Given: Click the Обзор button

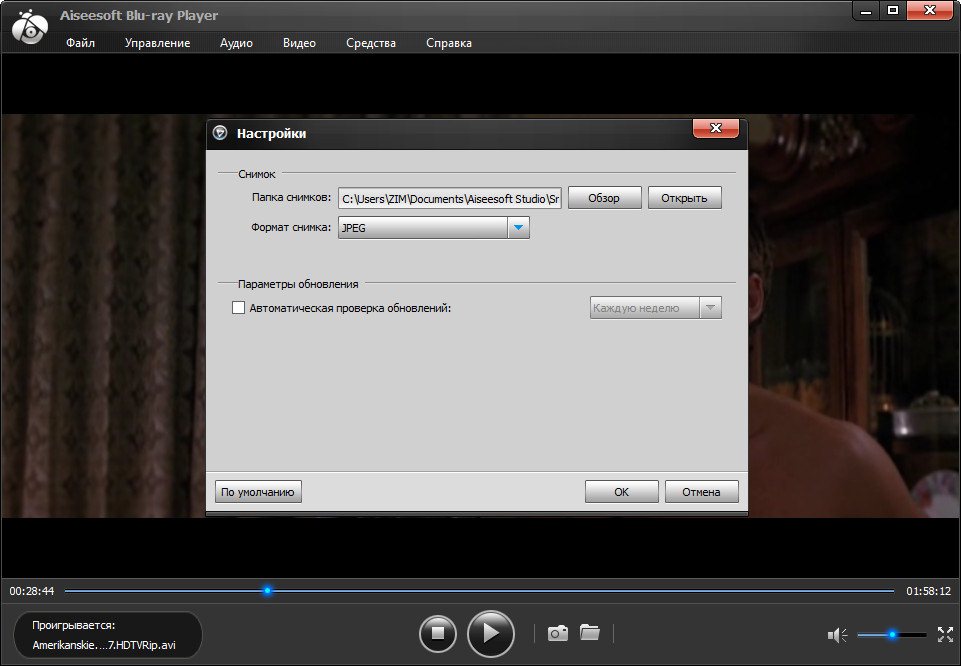Looking at the screenshot, I should tap(604, 198).
